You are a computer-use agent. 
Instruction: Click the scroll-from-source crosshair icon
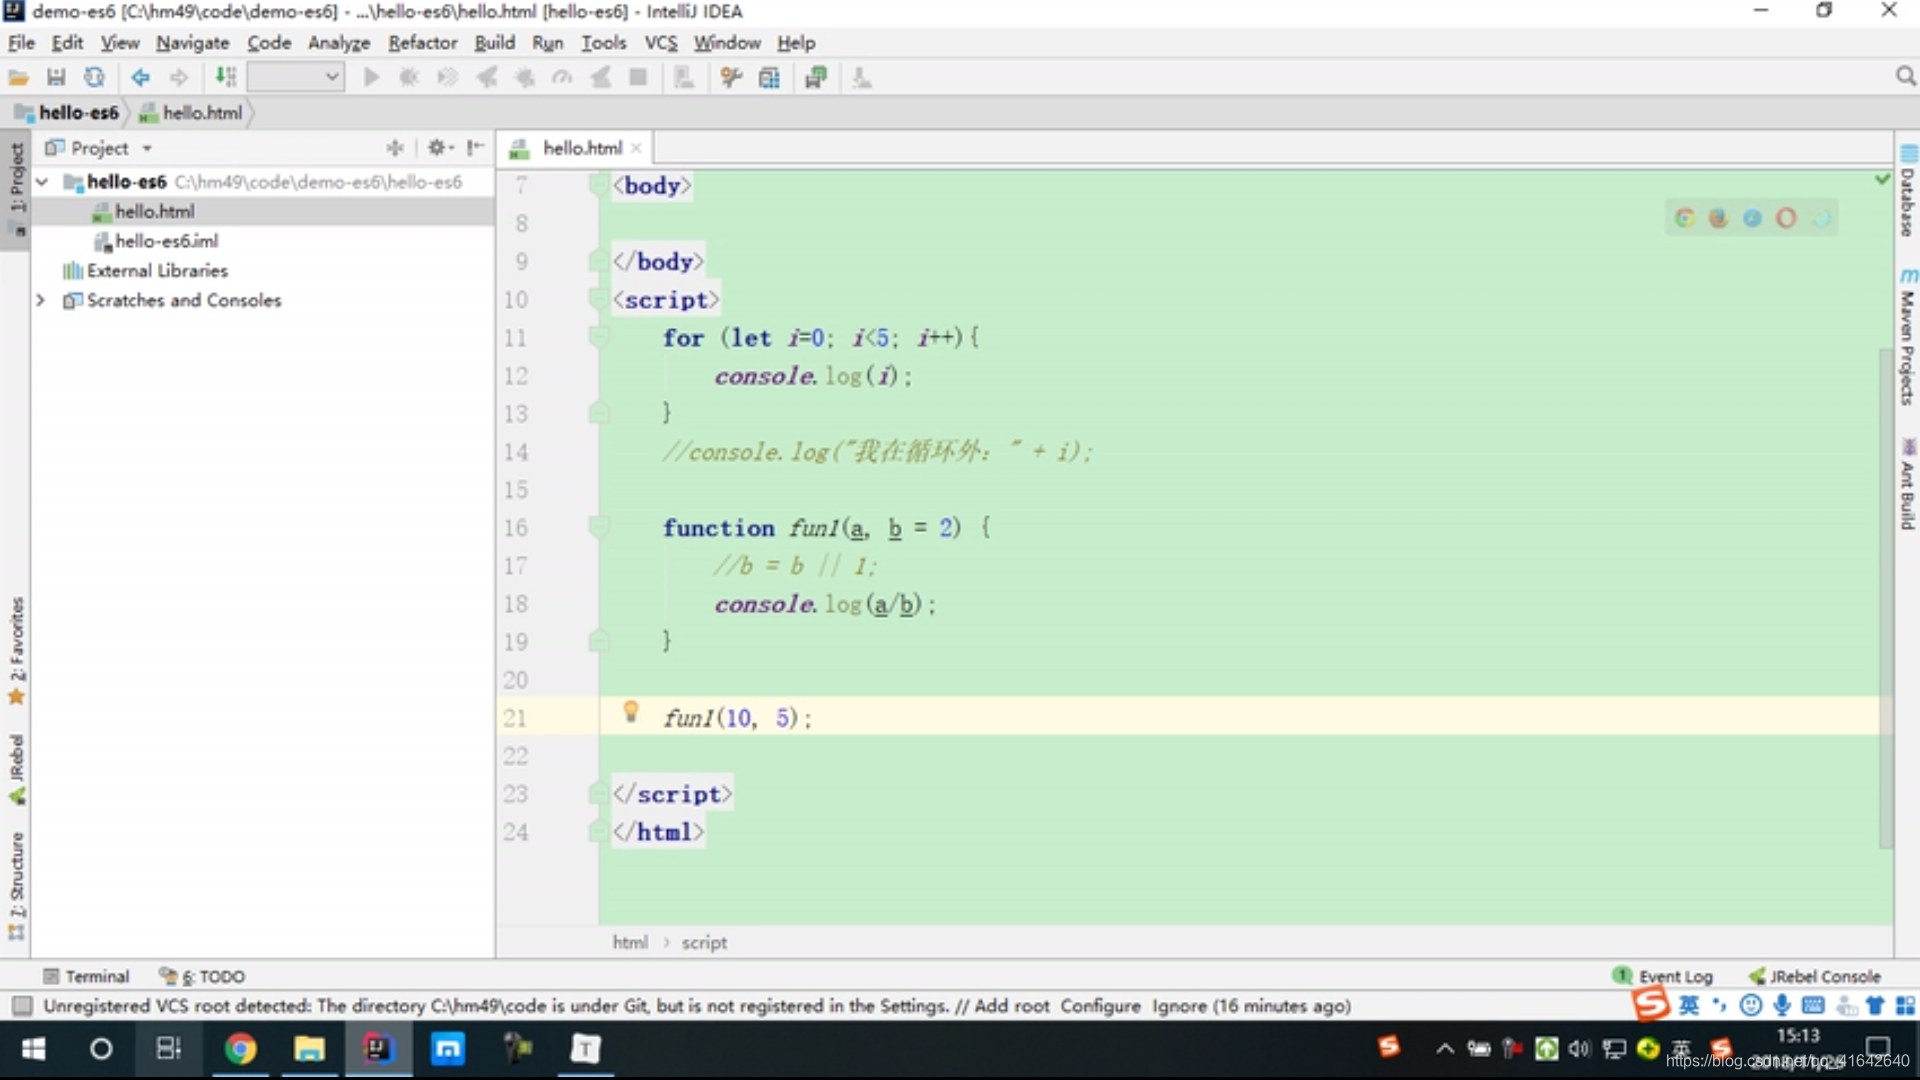coord(395,148)
